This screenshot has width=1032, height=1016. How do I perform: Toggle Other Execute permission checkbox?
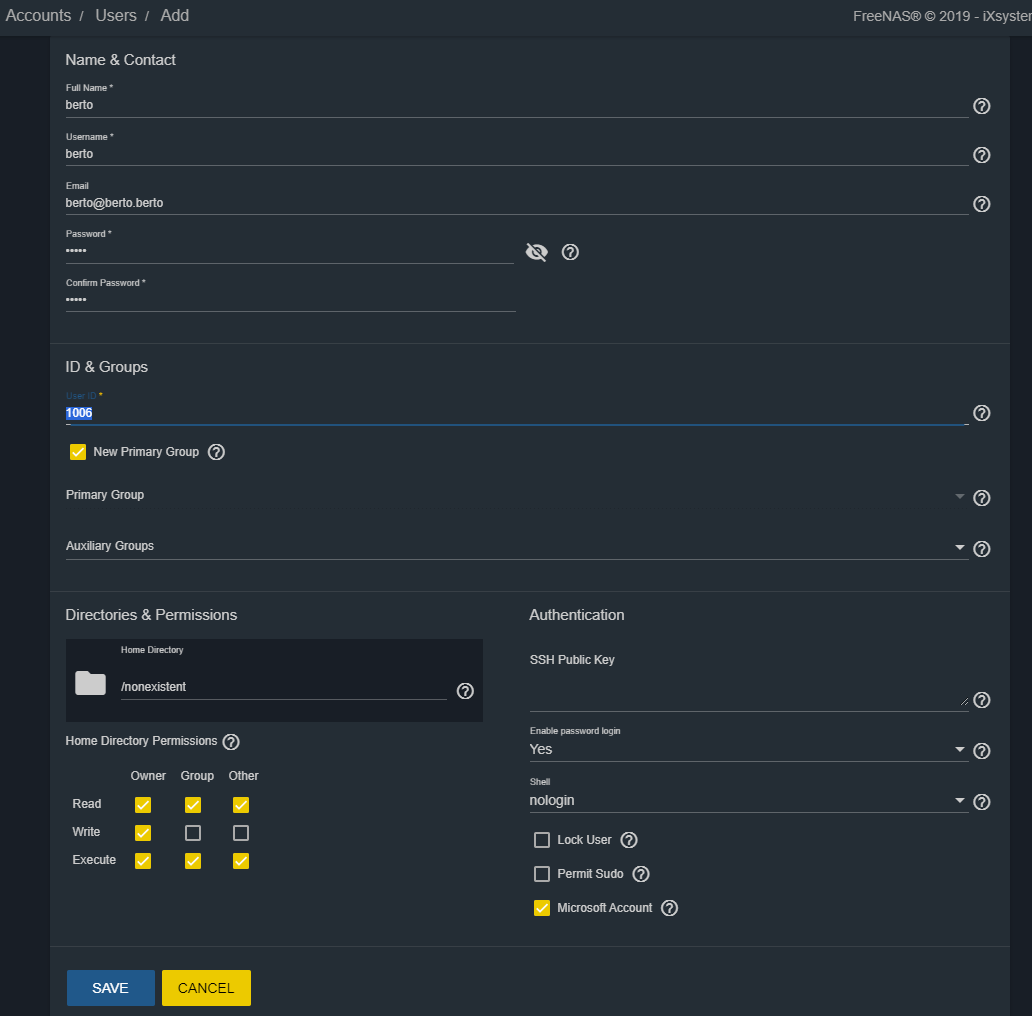(x=241, y=861)
